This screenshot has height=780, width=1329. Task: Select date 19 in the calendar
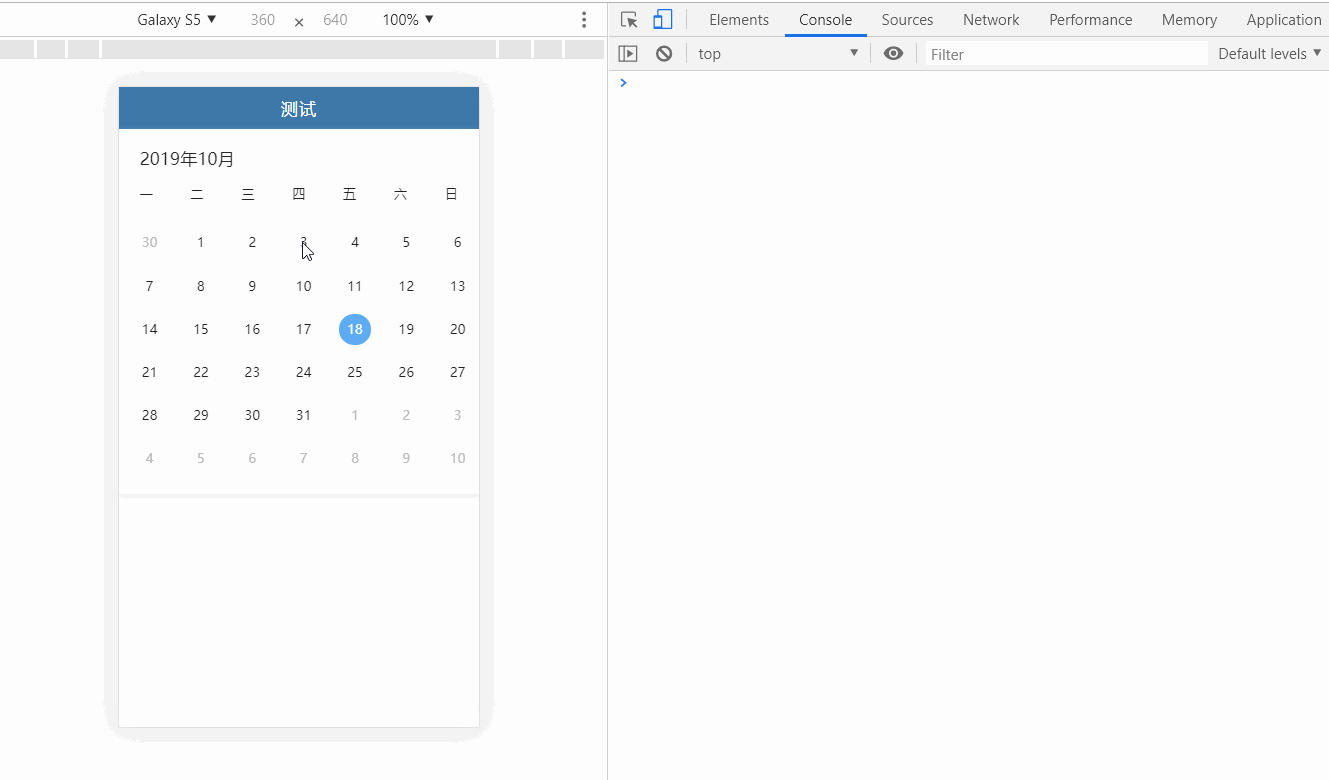point(406,329)
